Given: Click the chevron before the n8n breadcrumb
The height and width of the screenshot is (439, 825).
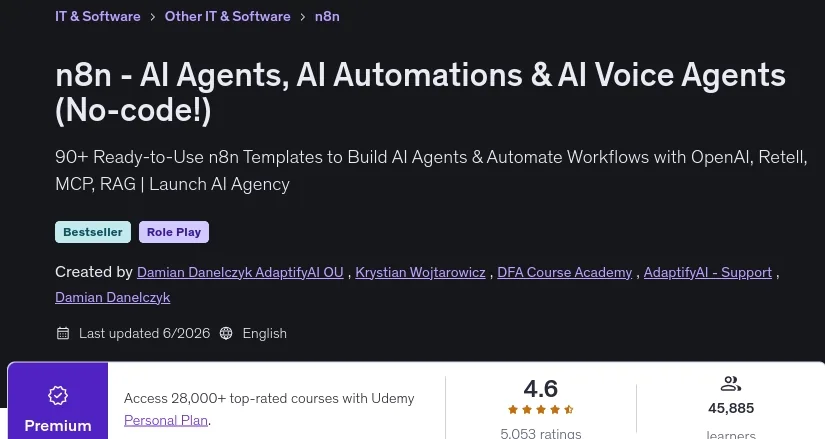Looking at the screenshot, I should pyautogui.click(x=303, y=17).
